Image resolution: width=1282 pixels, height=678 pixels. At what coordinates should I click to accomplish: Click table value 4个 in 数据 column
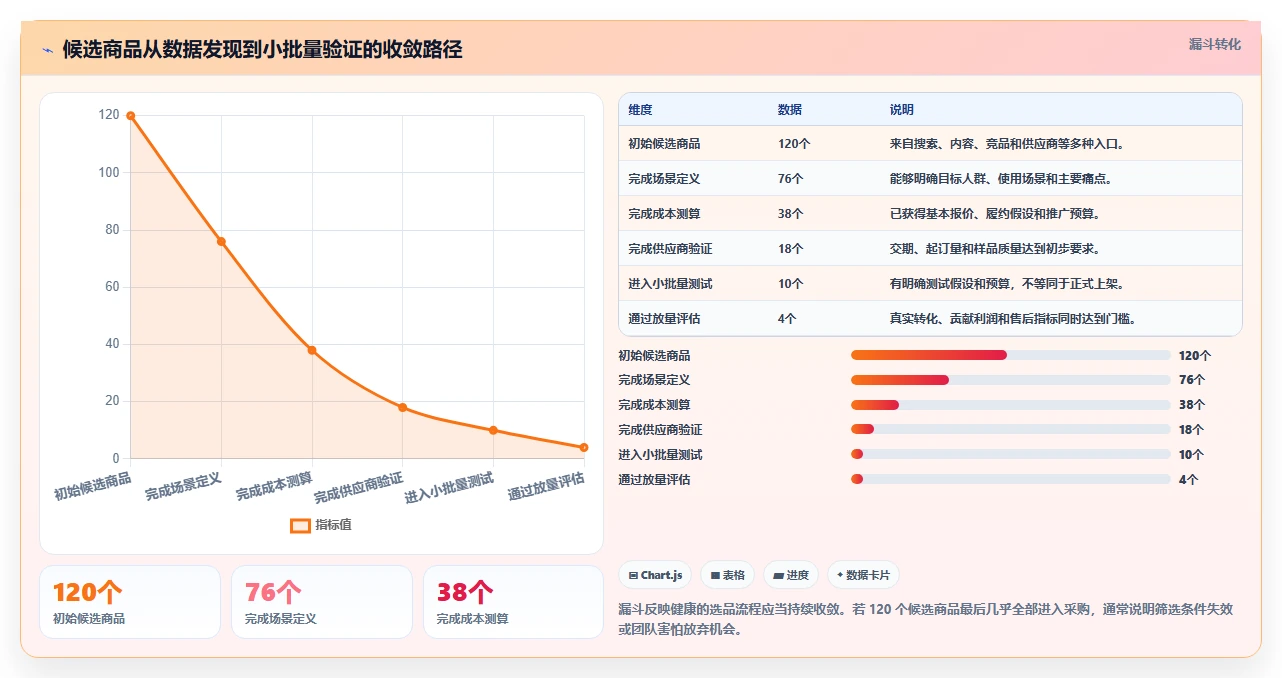pos(787,319)
